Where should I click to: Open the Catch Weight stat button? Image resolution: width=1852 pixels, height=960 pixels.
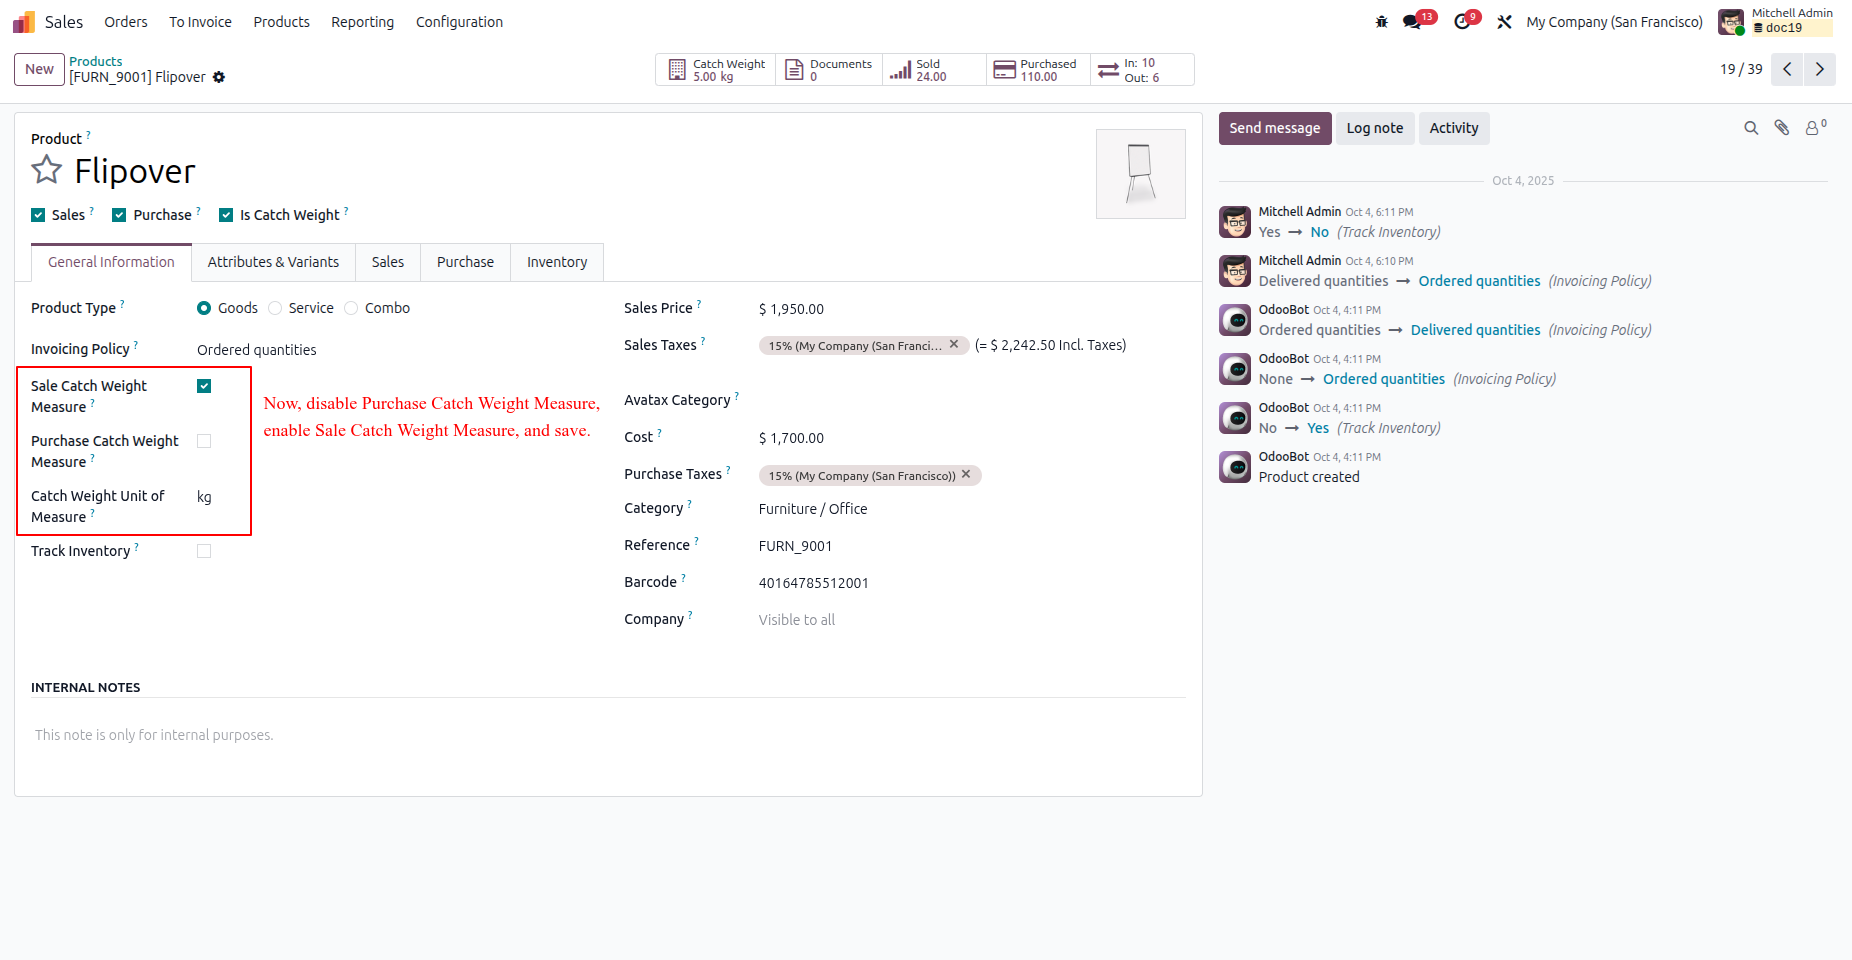tap(716, 70)
